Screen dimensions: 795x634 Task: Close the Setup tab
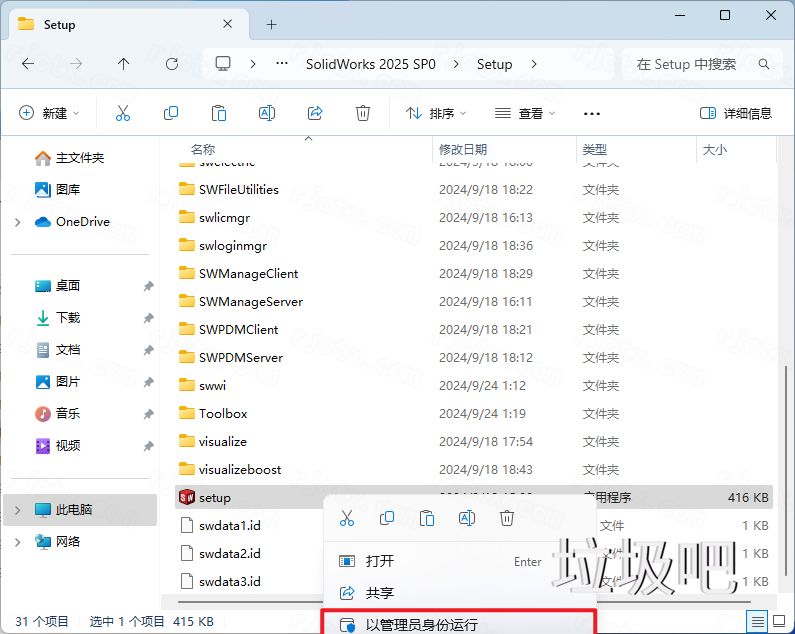(x=228, y=24)
